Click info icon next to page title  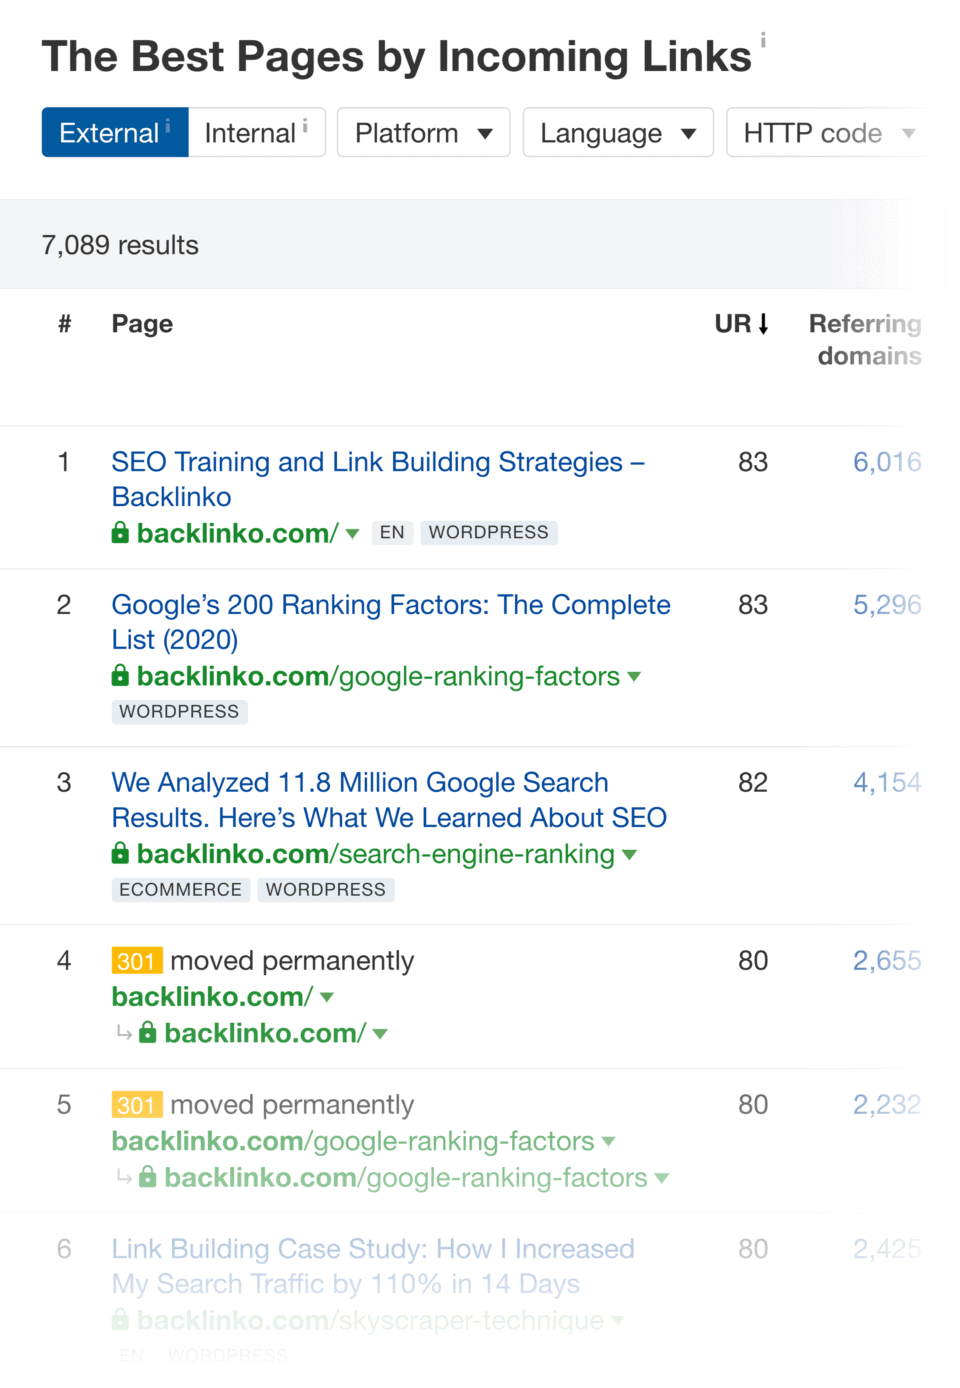763,40
